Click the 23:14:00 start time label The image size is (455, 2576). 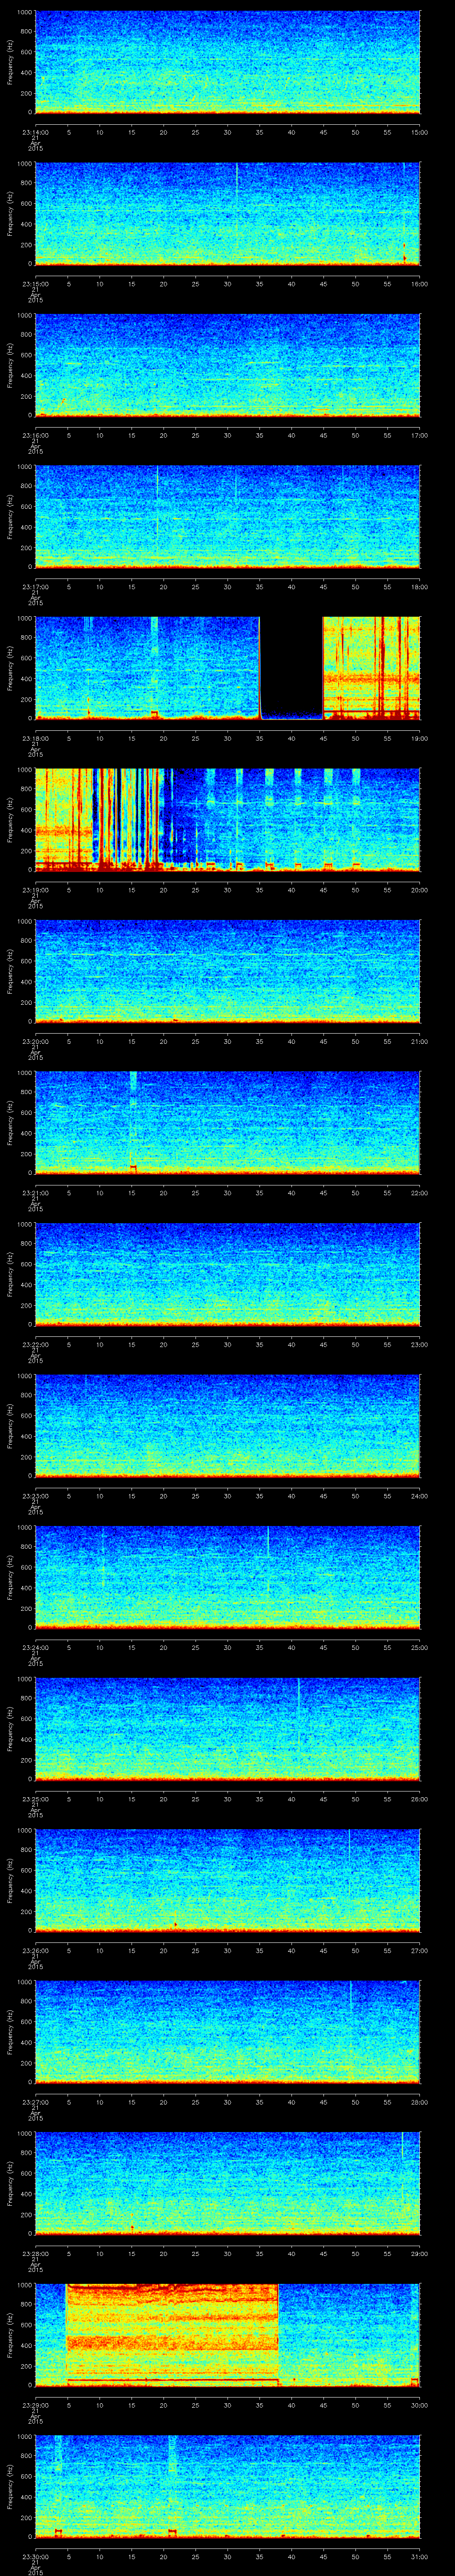[x=35, y=131]
